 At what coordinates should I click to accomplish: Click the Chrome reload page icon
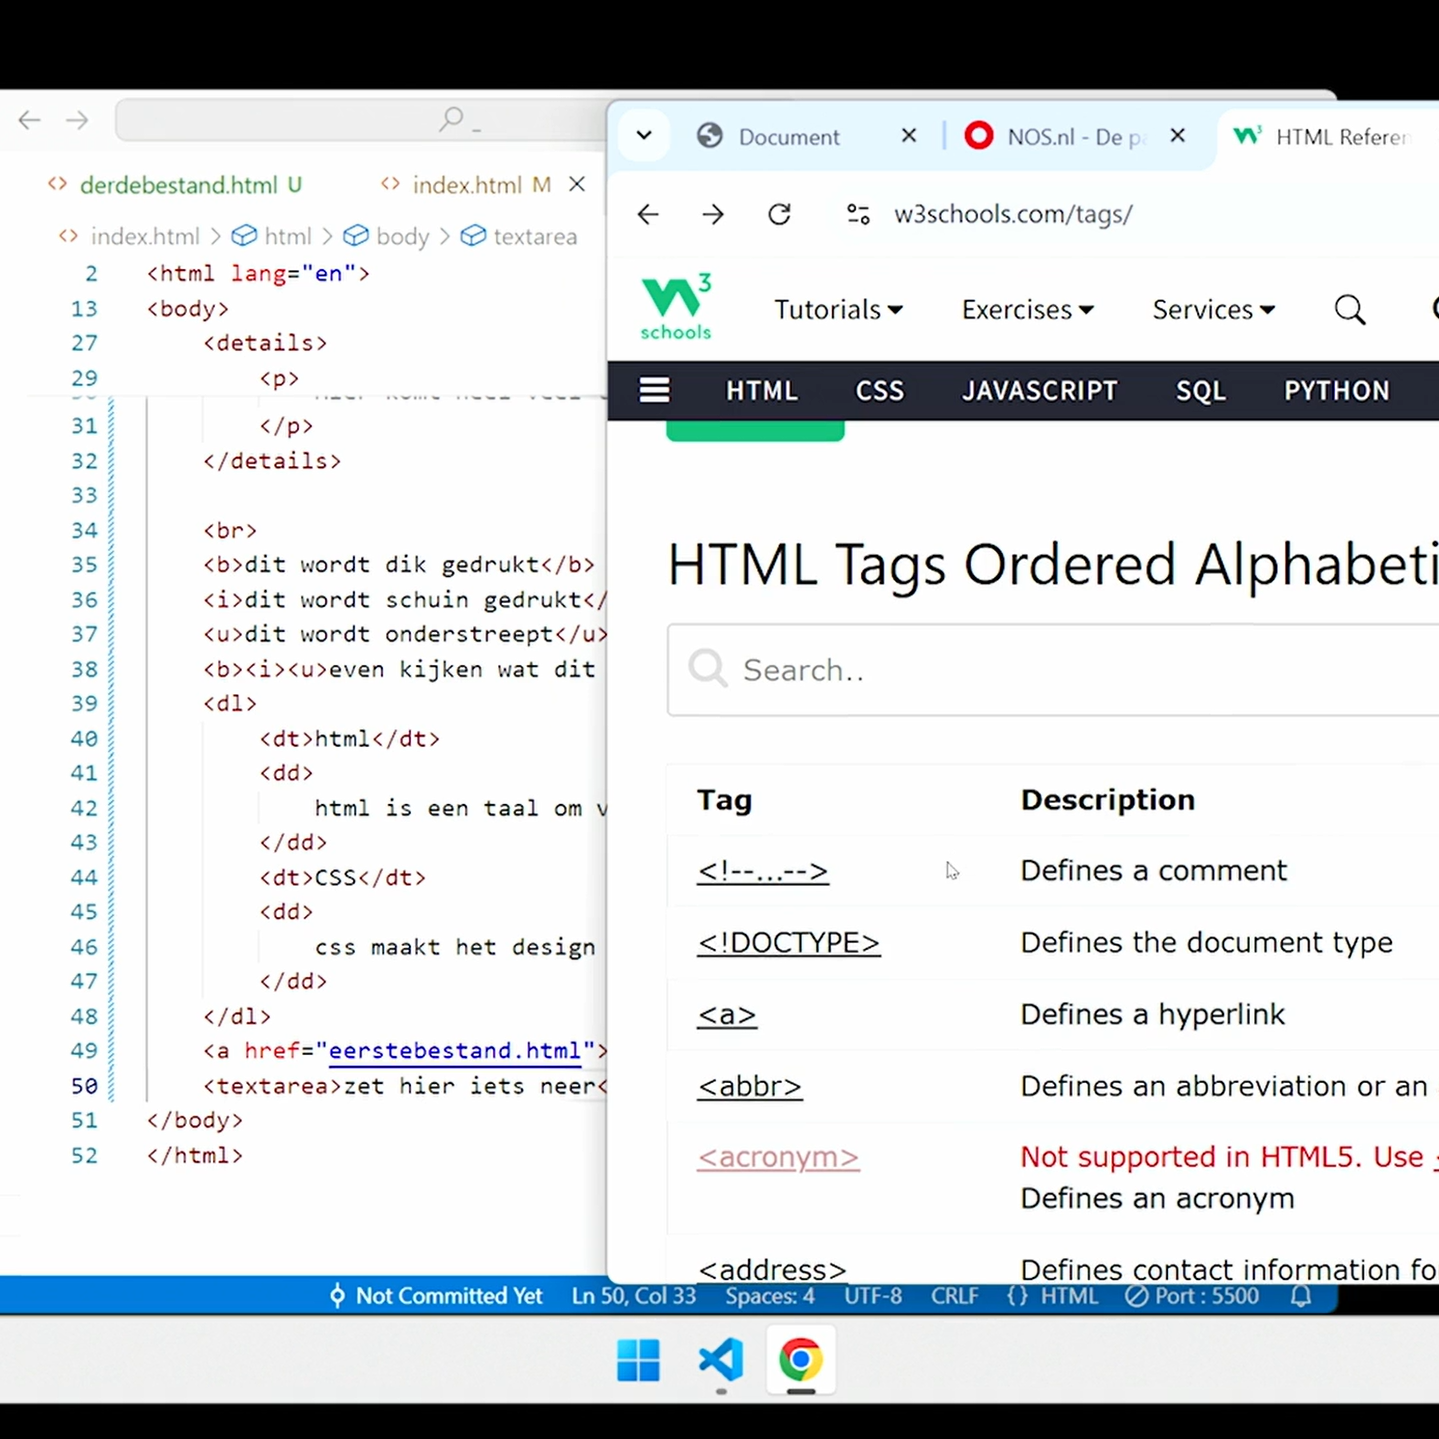(779, 214)
